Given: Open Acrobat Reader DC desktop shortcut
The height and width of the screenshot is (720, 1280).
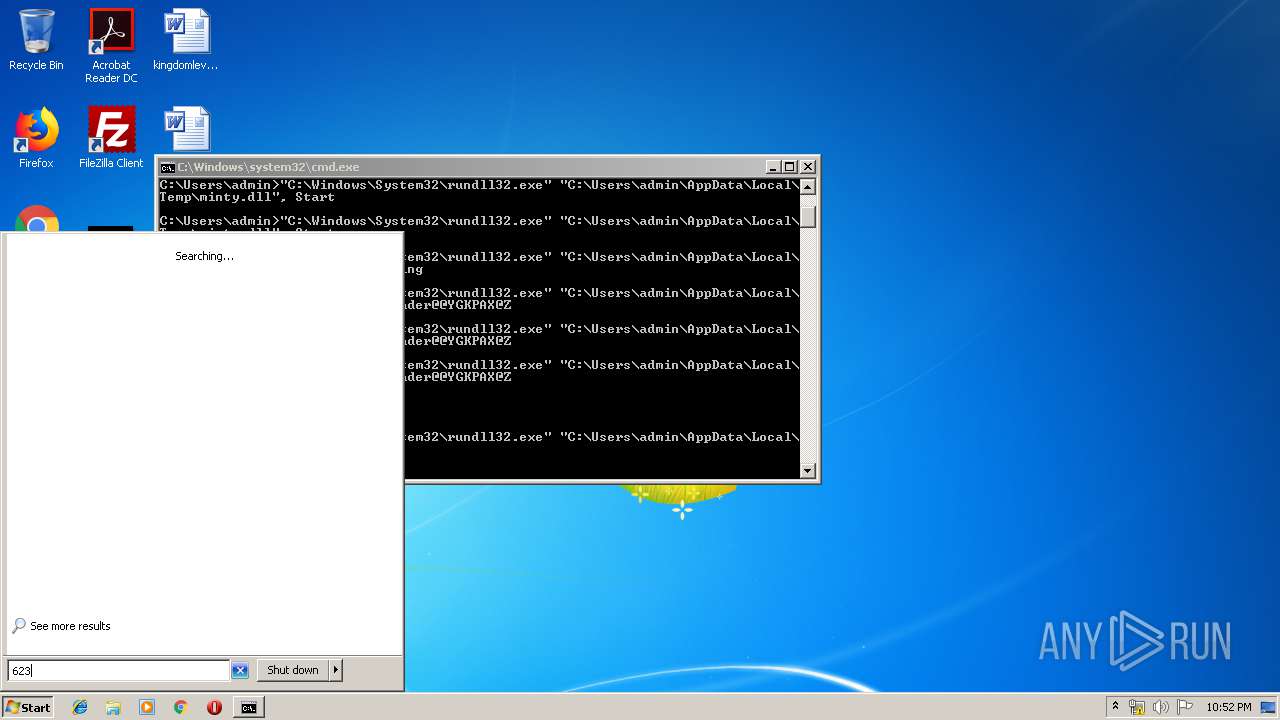Looking at the screenshot, I should coord(111,46).
